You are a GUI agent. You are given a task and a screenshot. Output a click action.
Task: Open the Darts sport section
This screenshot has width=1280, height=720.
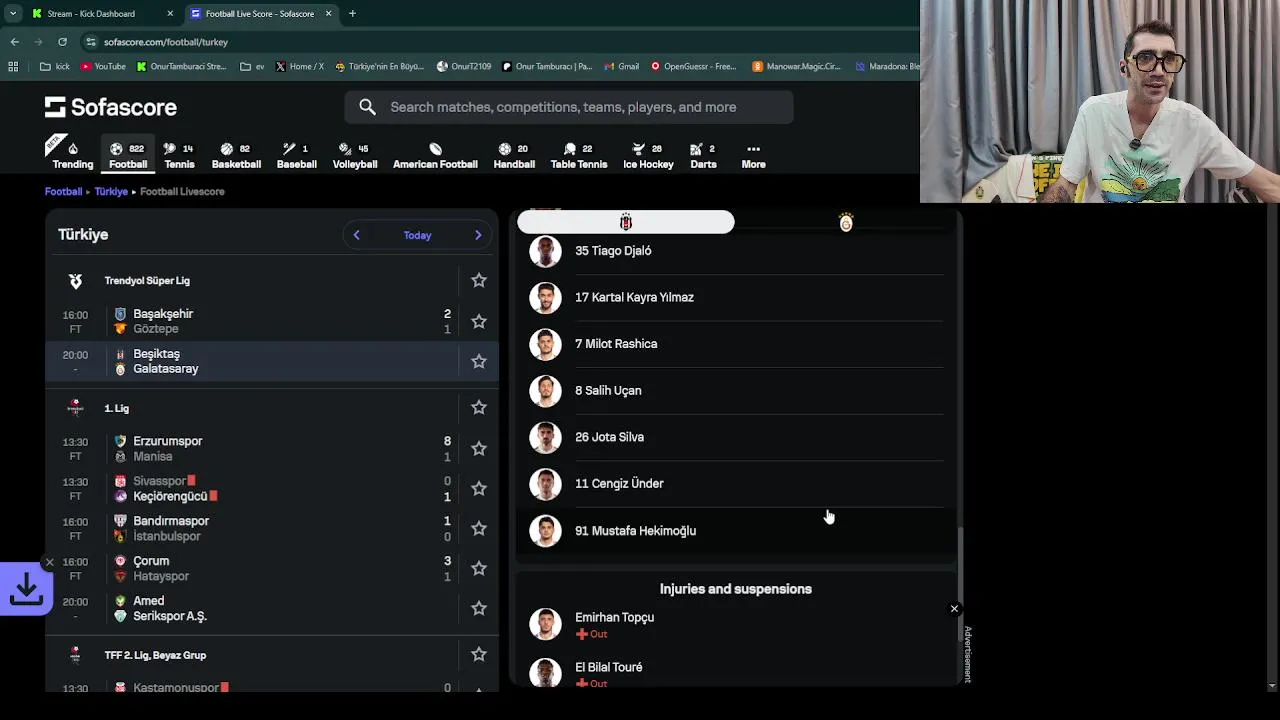click(703, 155)
